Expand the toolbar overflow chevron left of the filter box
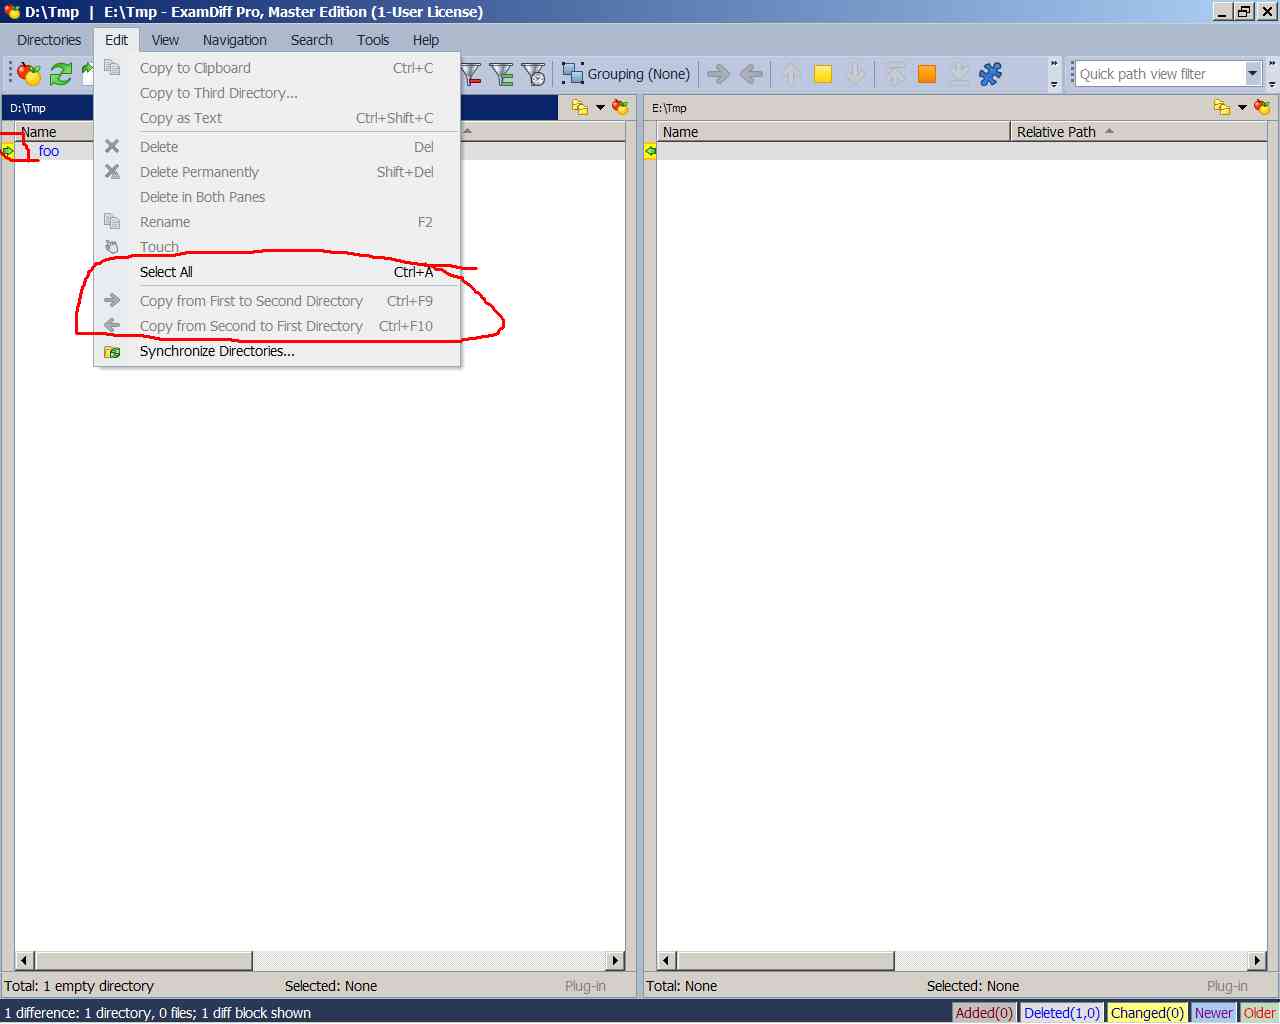The image size is (1280, 1024). coord(1054,74)
